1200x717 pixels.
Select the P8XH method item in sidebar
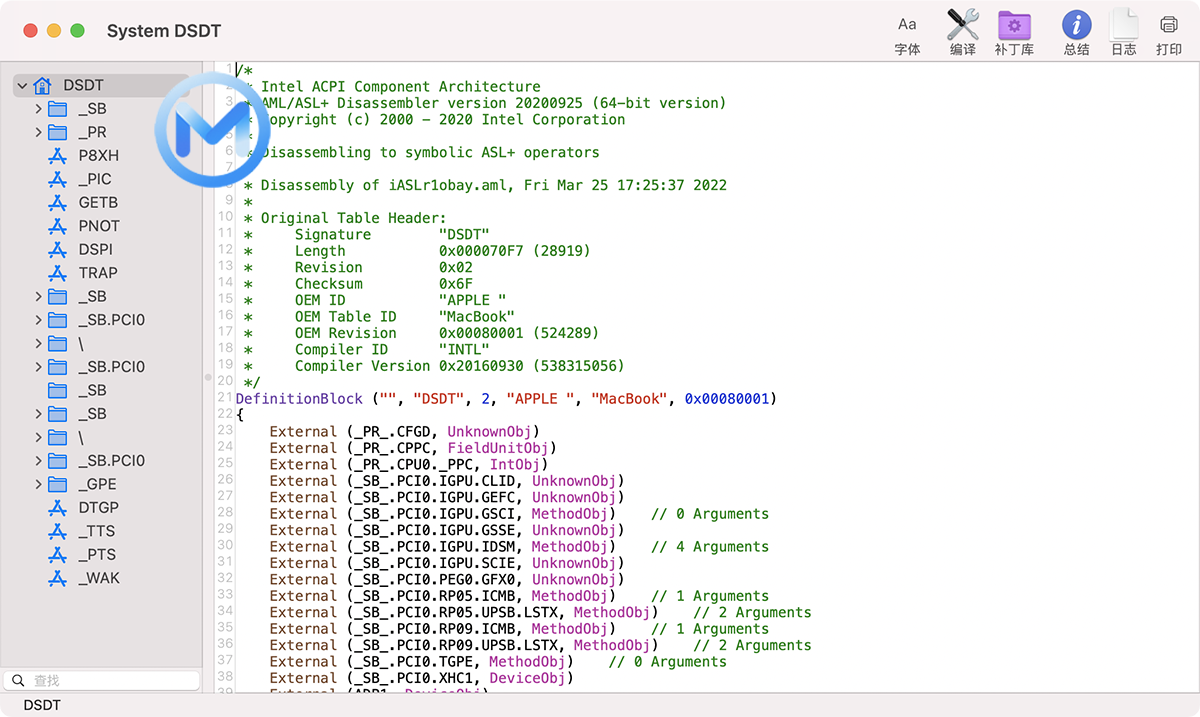98,156
